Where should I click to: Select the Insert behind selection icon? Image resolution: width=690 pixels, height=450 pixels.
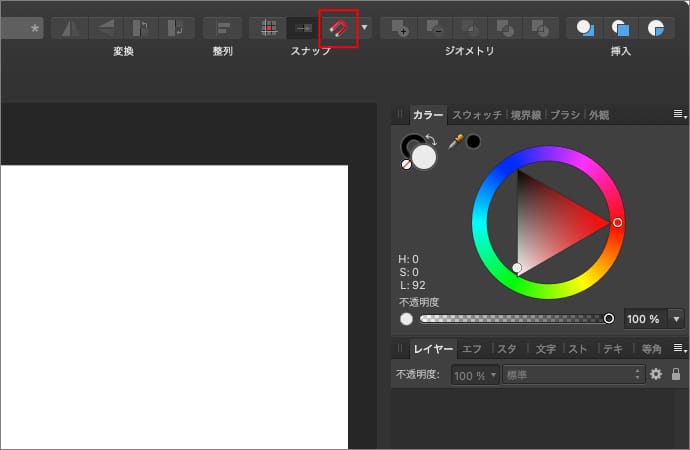(x=586, y=28)
